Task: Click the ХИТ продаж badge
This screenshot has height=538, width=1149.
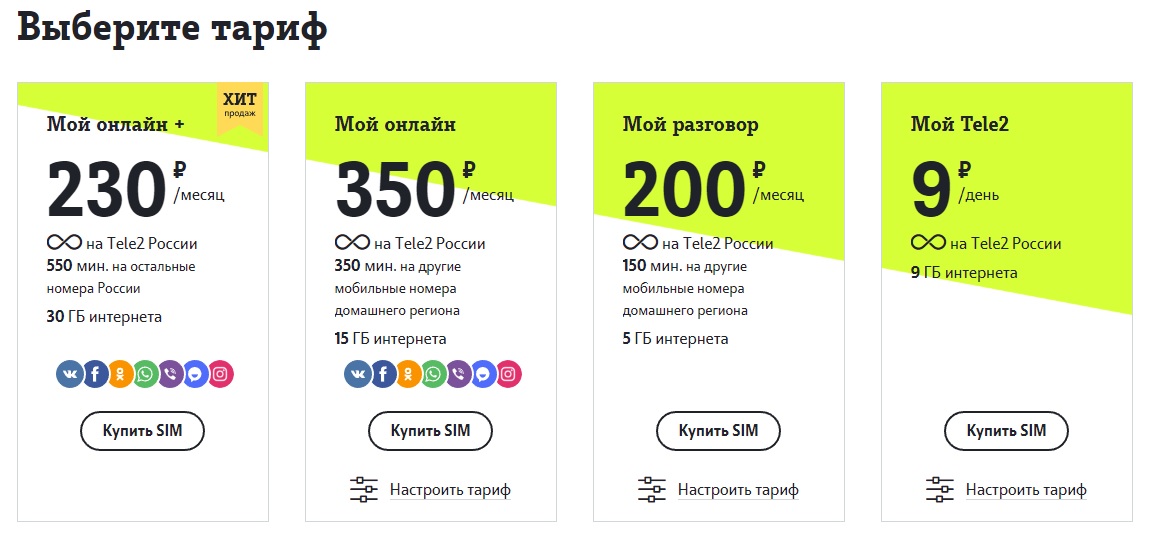Action: click(240, 104)
